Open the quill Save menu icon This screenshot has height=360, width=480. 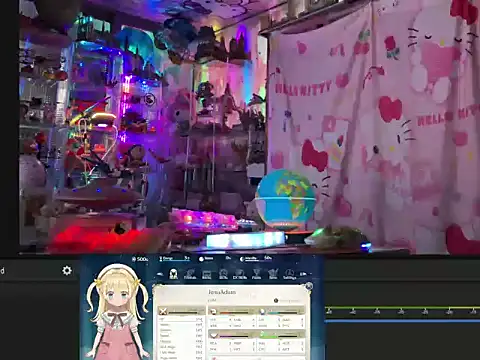point(273,274)
